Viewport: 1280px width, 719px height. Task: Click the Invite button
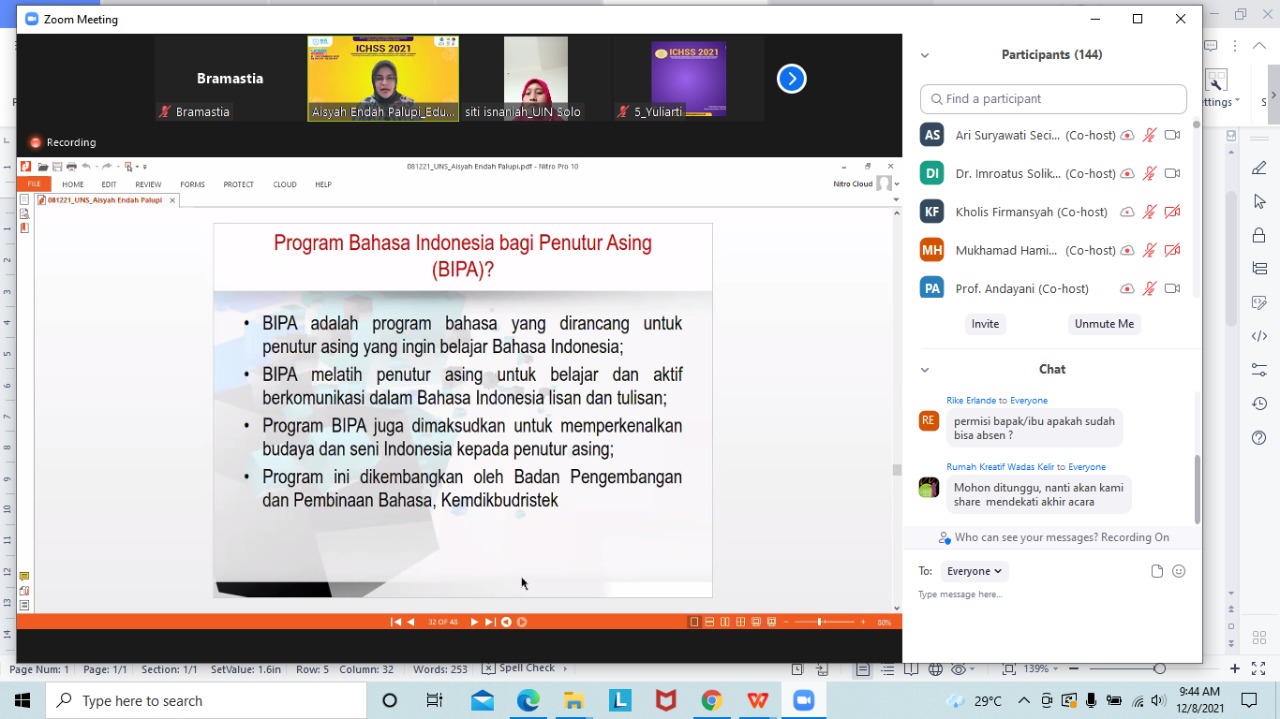985,324
